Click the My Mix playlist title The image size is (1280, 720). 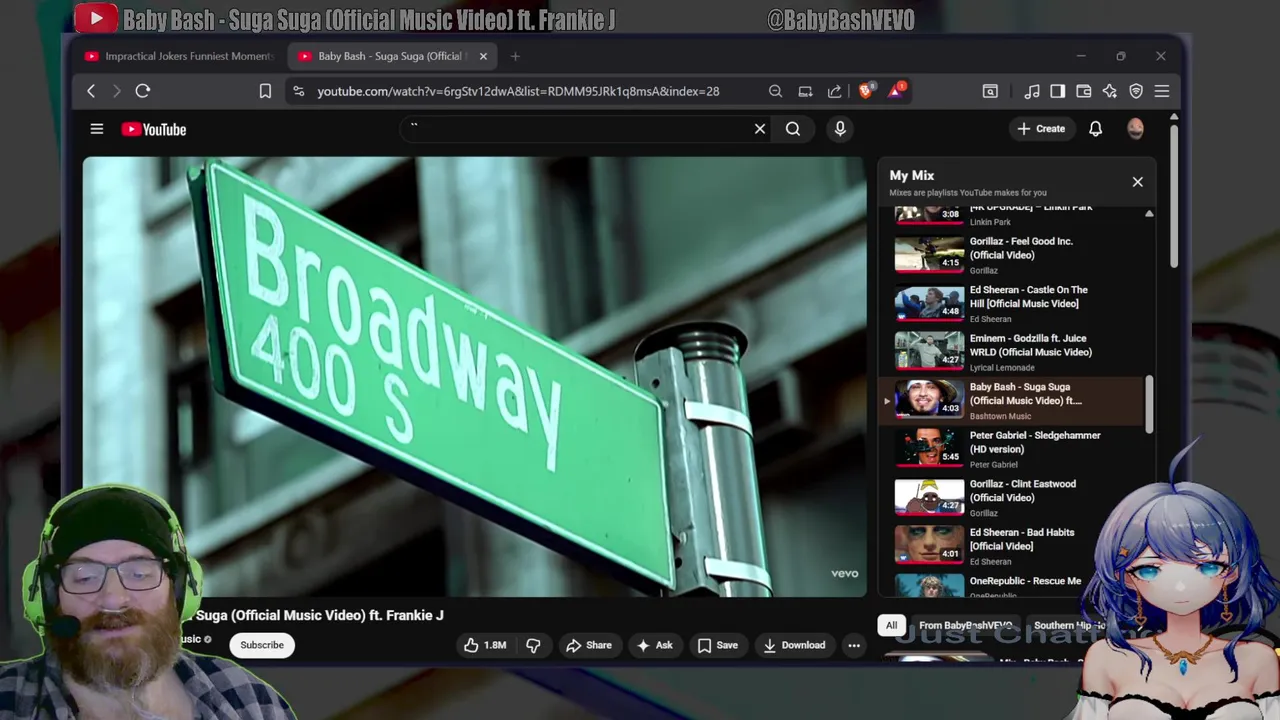click(912, 175)
